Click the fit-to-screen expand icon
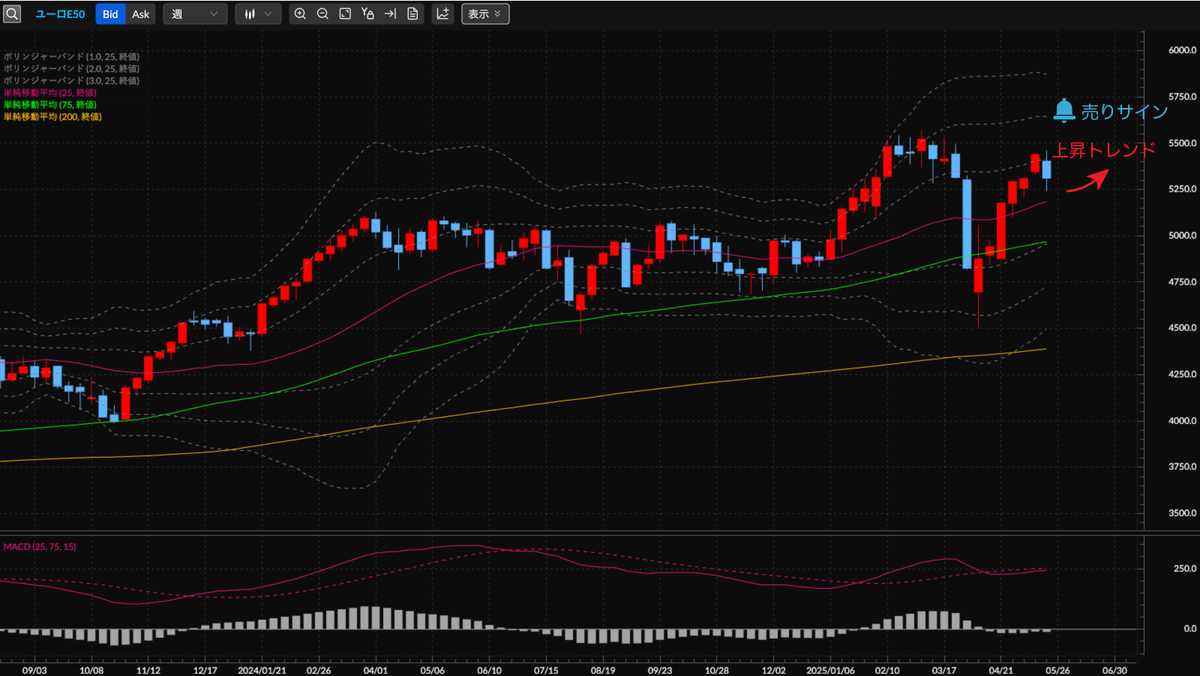The image size is (1200, 676). [344, 14]
